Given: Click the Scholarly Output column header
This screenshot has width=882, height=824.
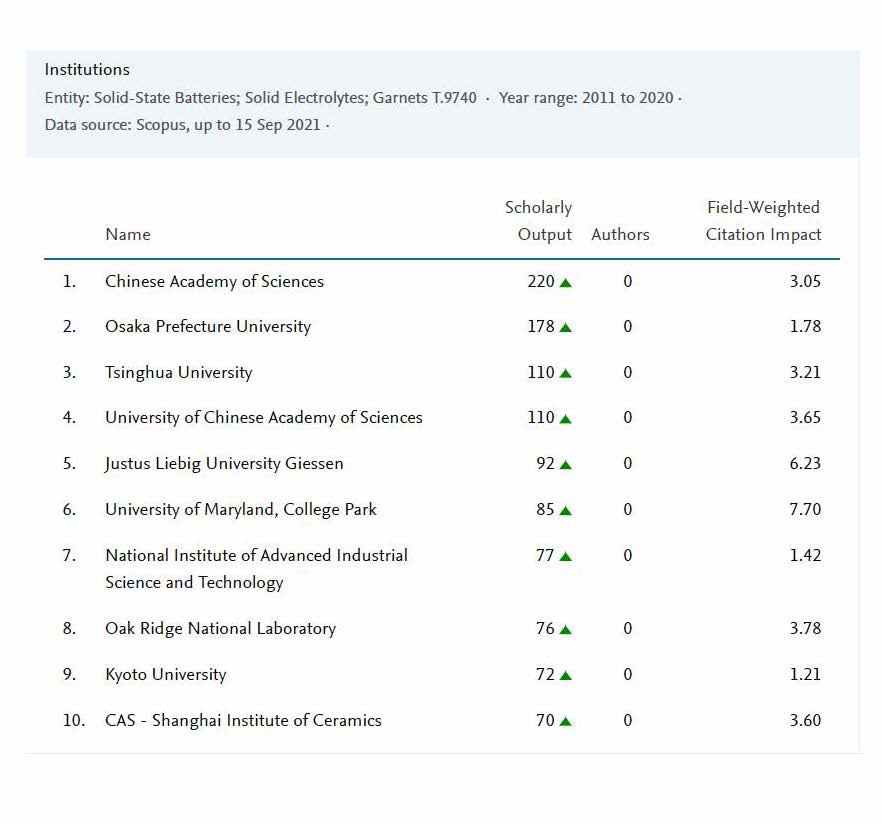Looking at the screenshot, I should (538, 221).
